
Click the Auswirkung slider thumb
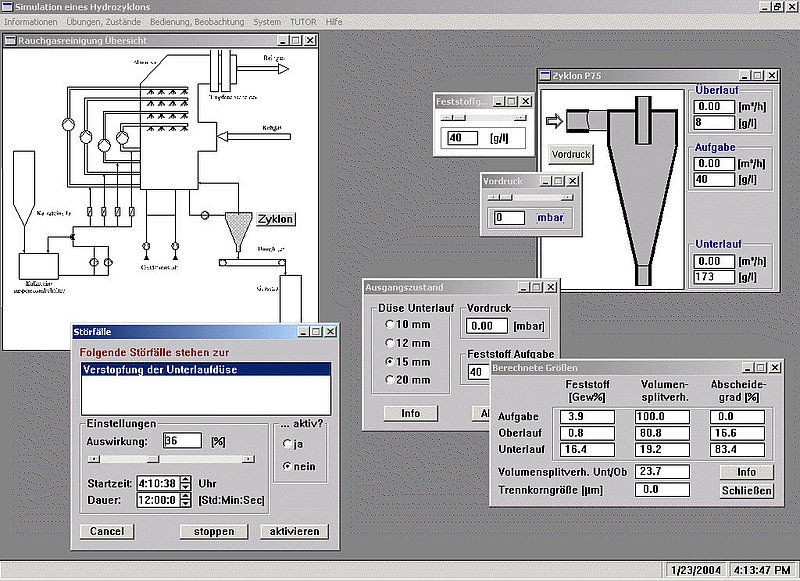click(x=153, y=459)
